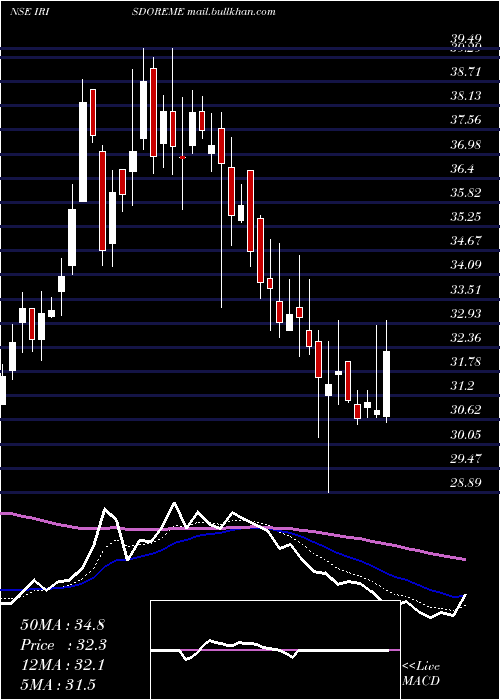Screen dimensions: 500x700
Task: Click the 36.4 price axis label
Action: pos(462,168)
